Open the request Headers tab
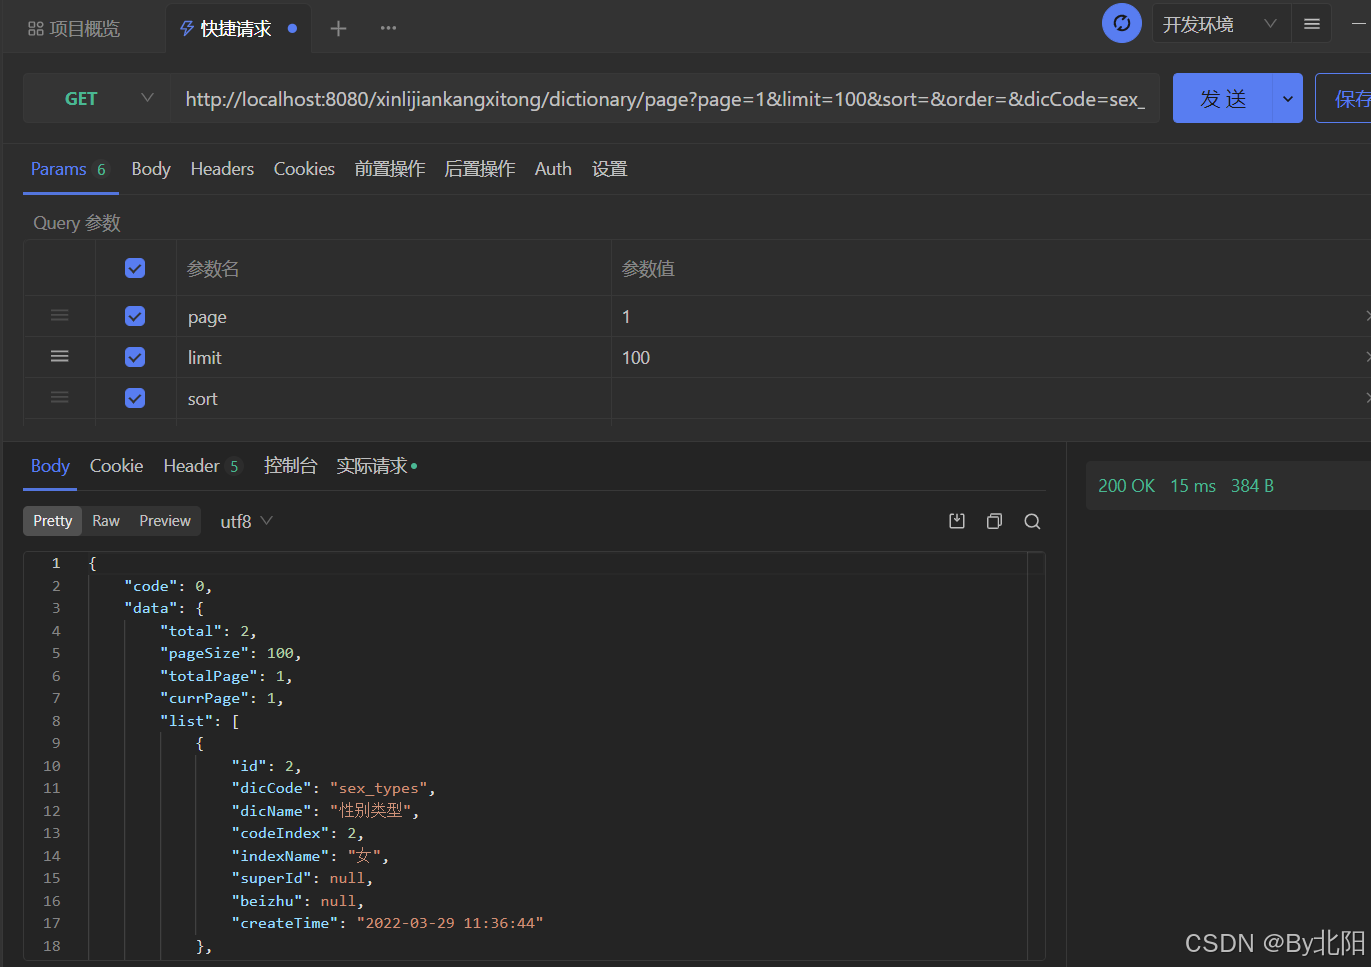This screenshot has height=967, width=1371. [222, 169]
